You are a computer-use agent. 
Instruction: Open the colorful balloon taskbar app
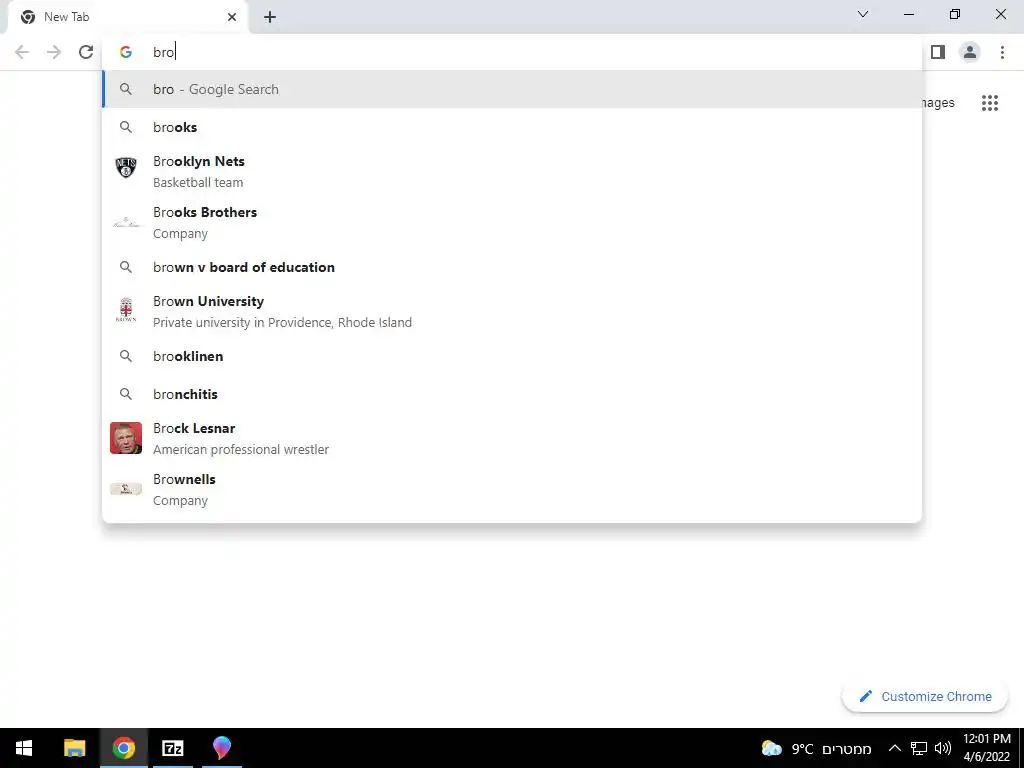222,748
